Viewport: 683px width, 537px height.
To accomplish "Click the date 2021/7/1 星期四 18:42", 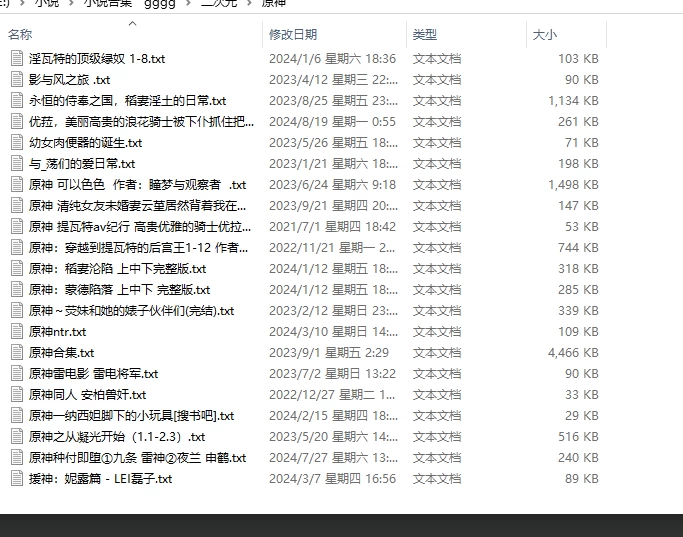I will pos(332,226).
